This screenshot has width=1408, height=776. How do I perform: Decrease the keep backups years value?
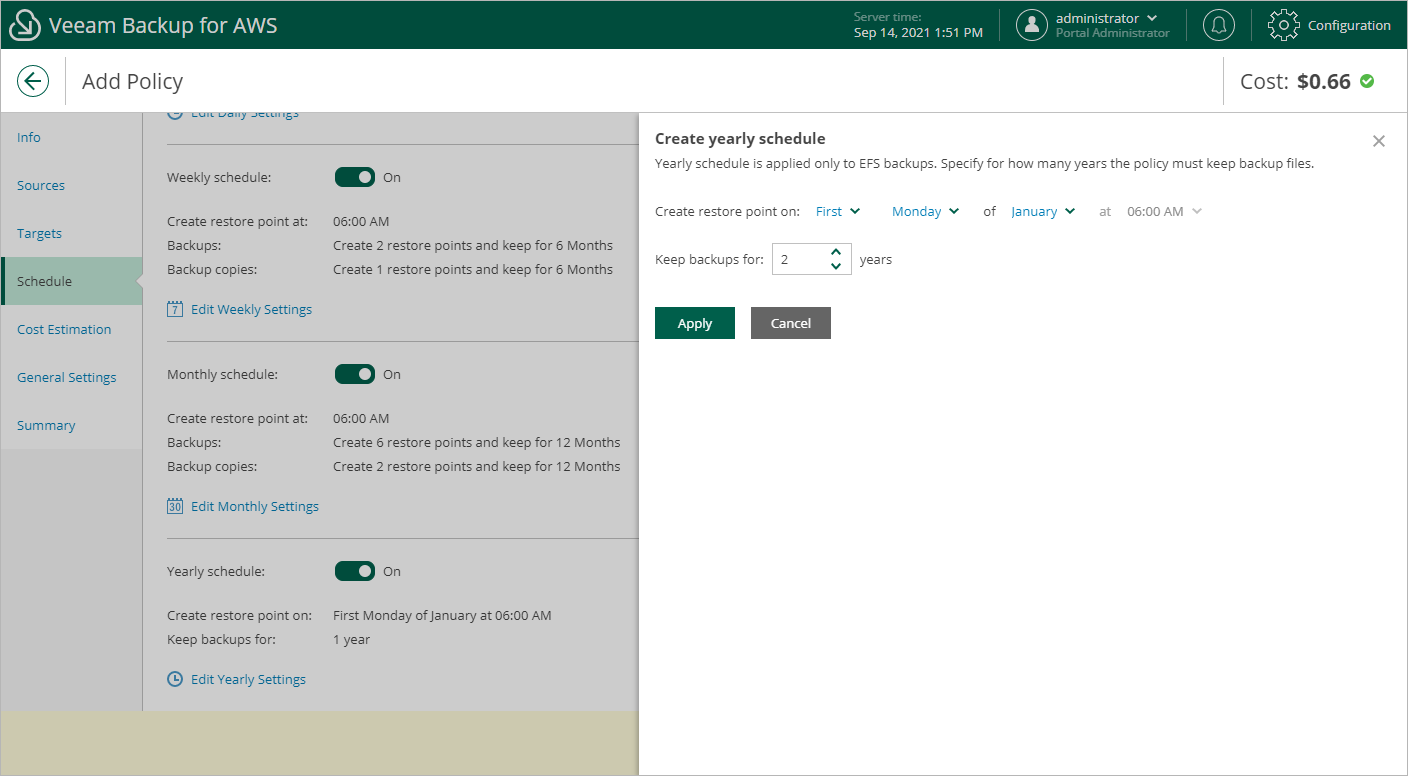[836, 266]
